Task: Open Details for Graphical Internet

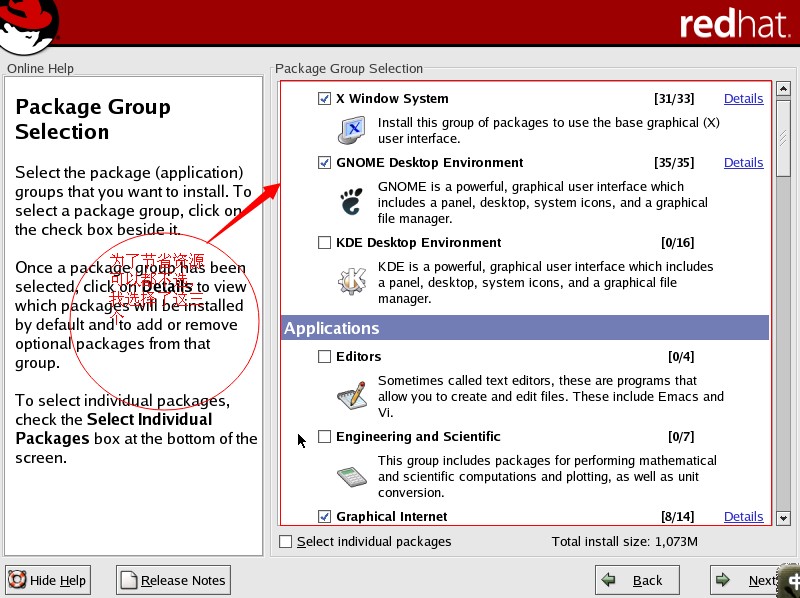Action: click(743, 516)
